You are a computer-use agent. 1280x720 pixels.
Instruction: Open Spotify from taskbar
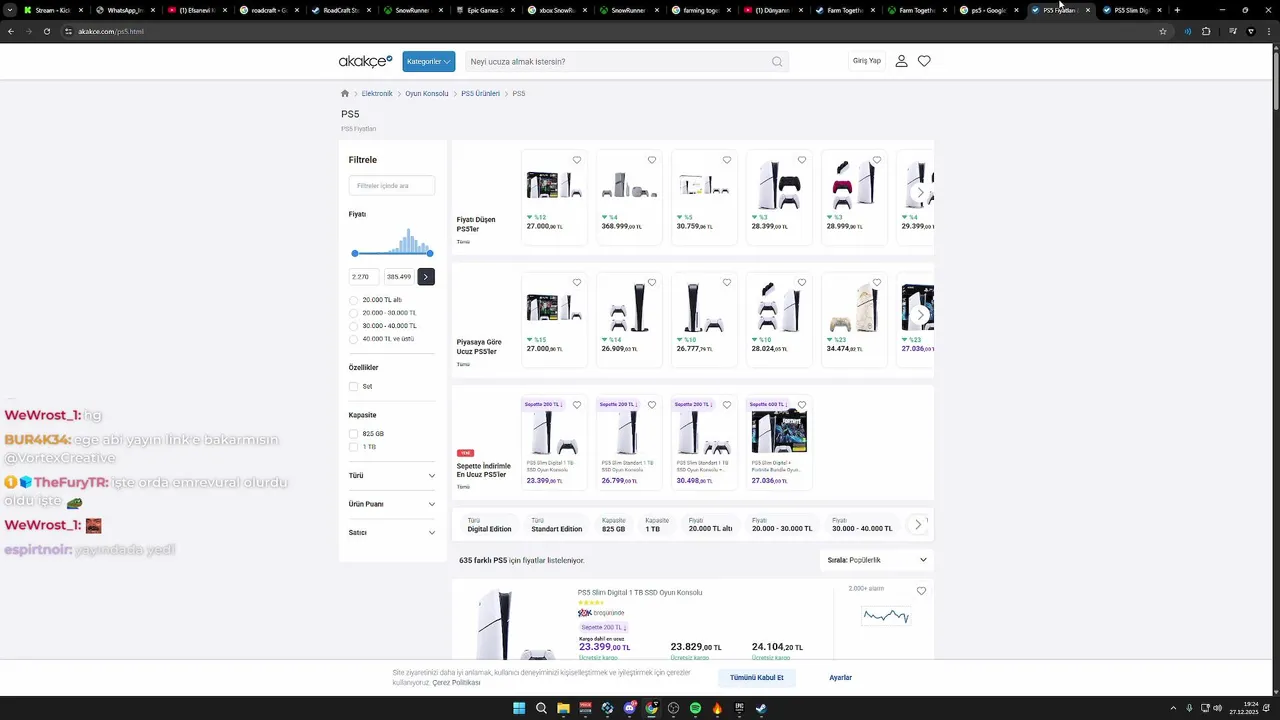[x=695, y=708]
